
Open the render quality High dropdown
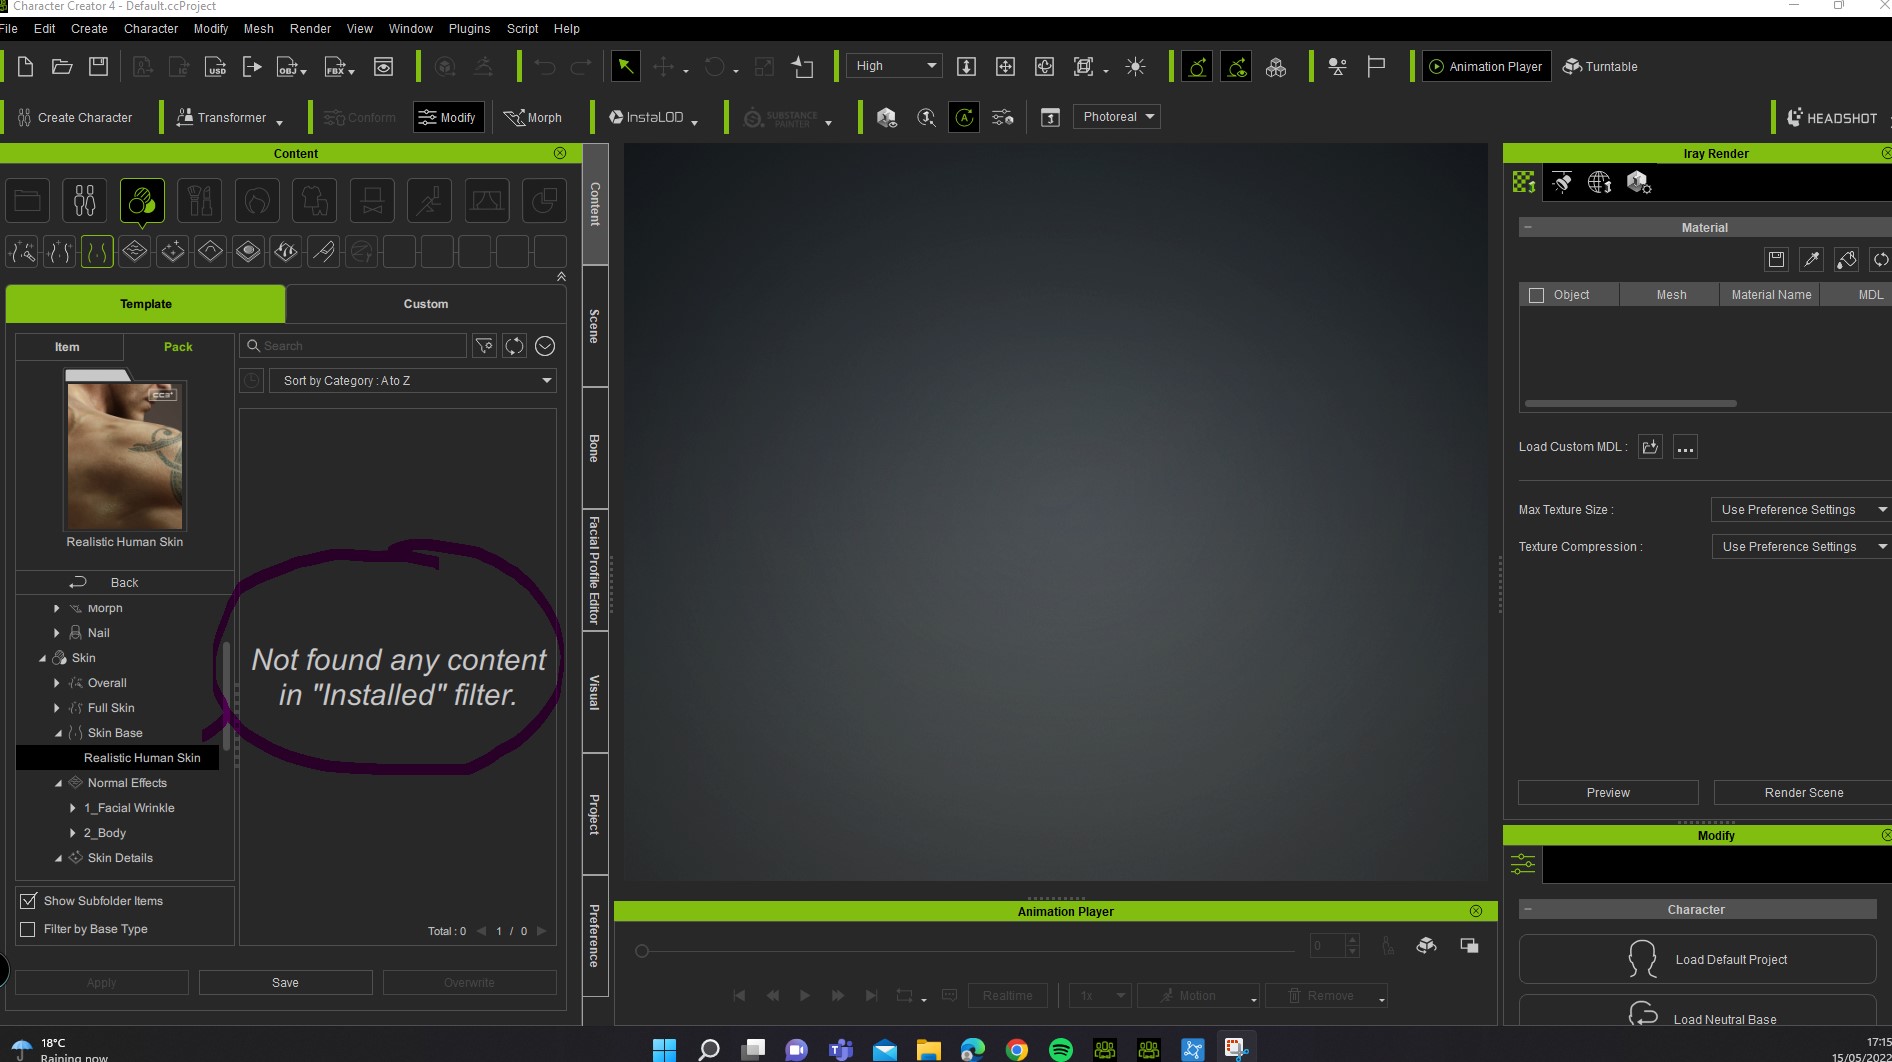click(x=894, y=66)
